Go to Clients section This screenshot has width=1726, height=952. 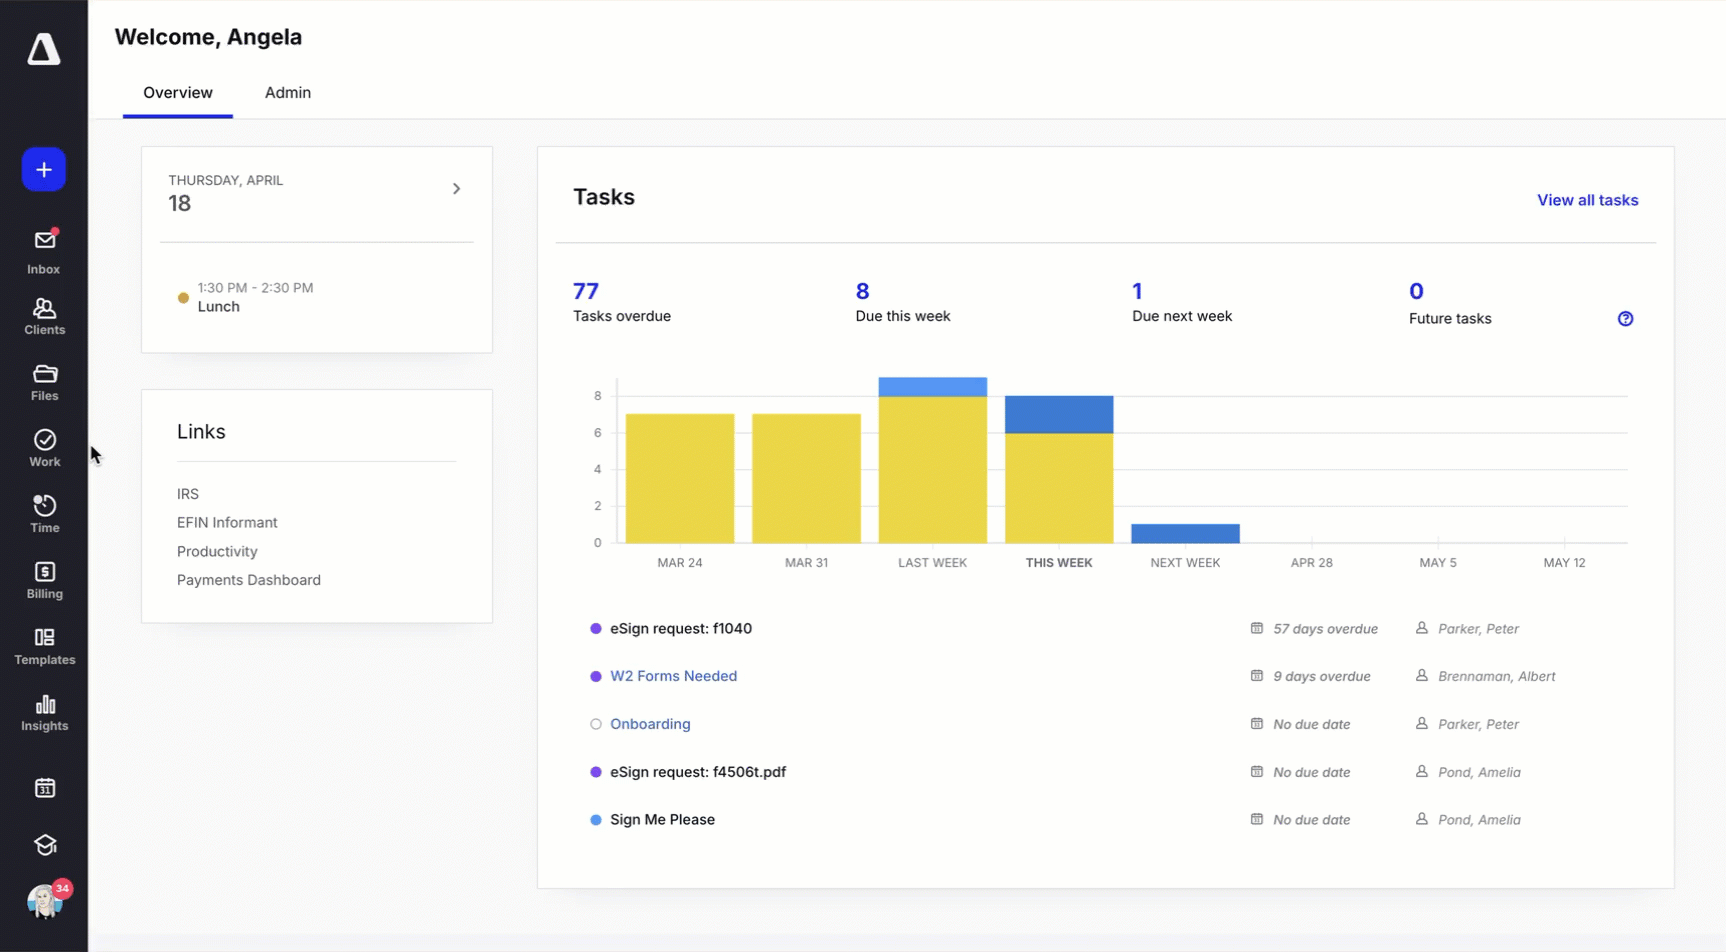pos(44,316)
